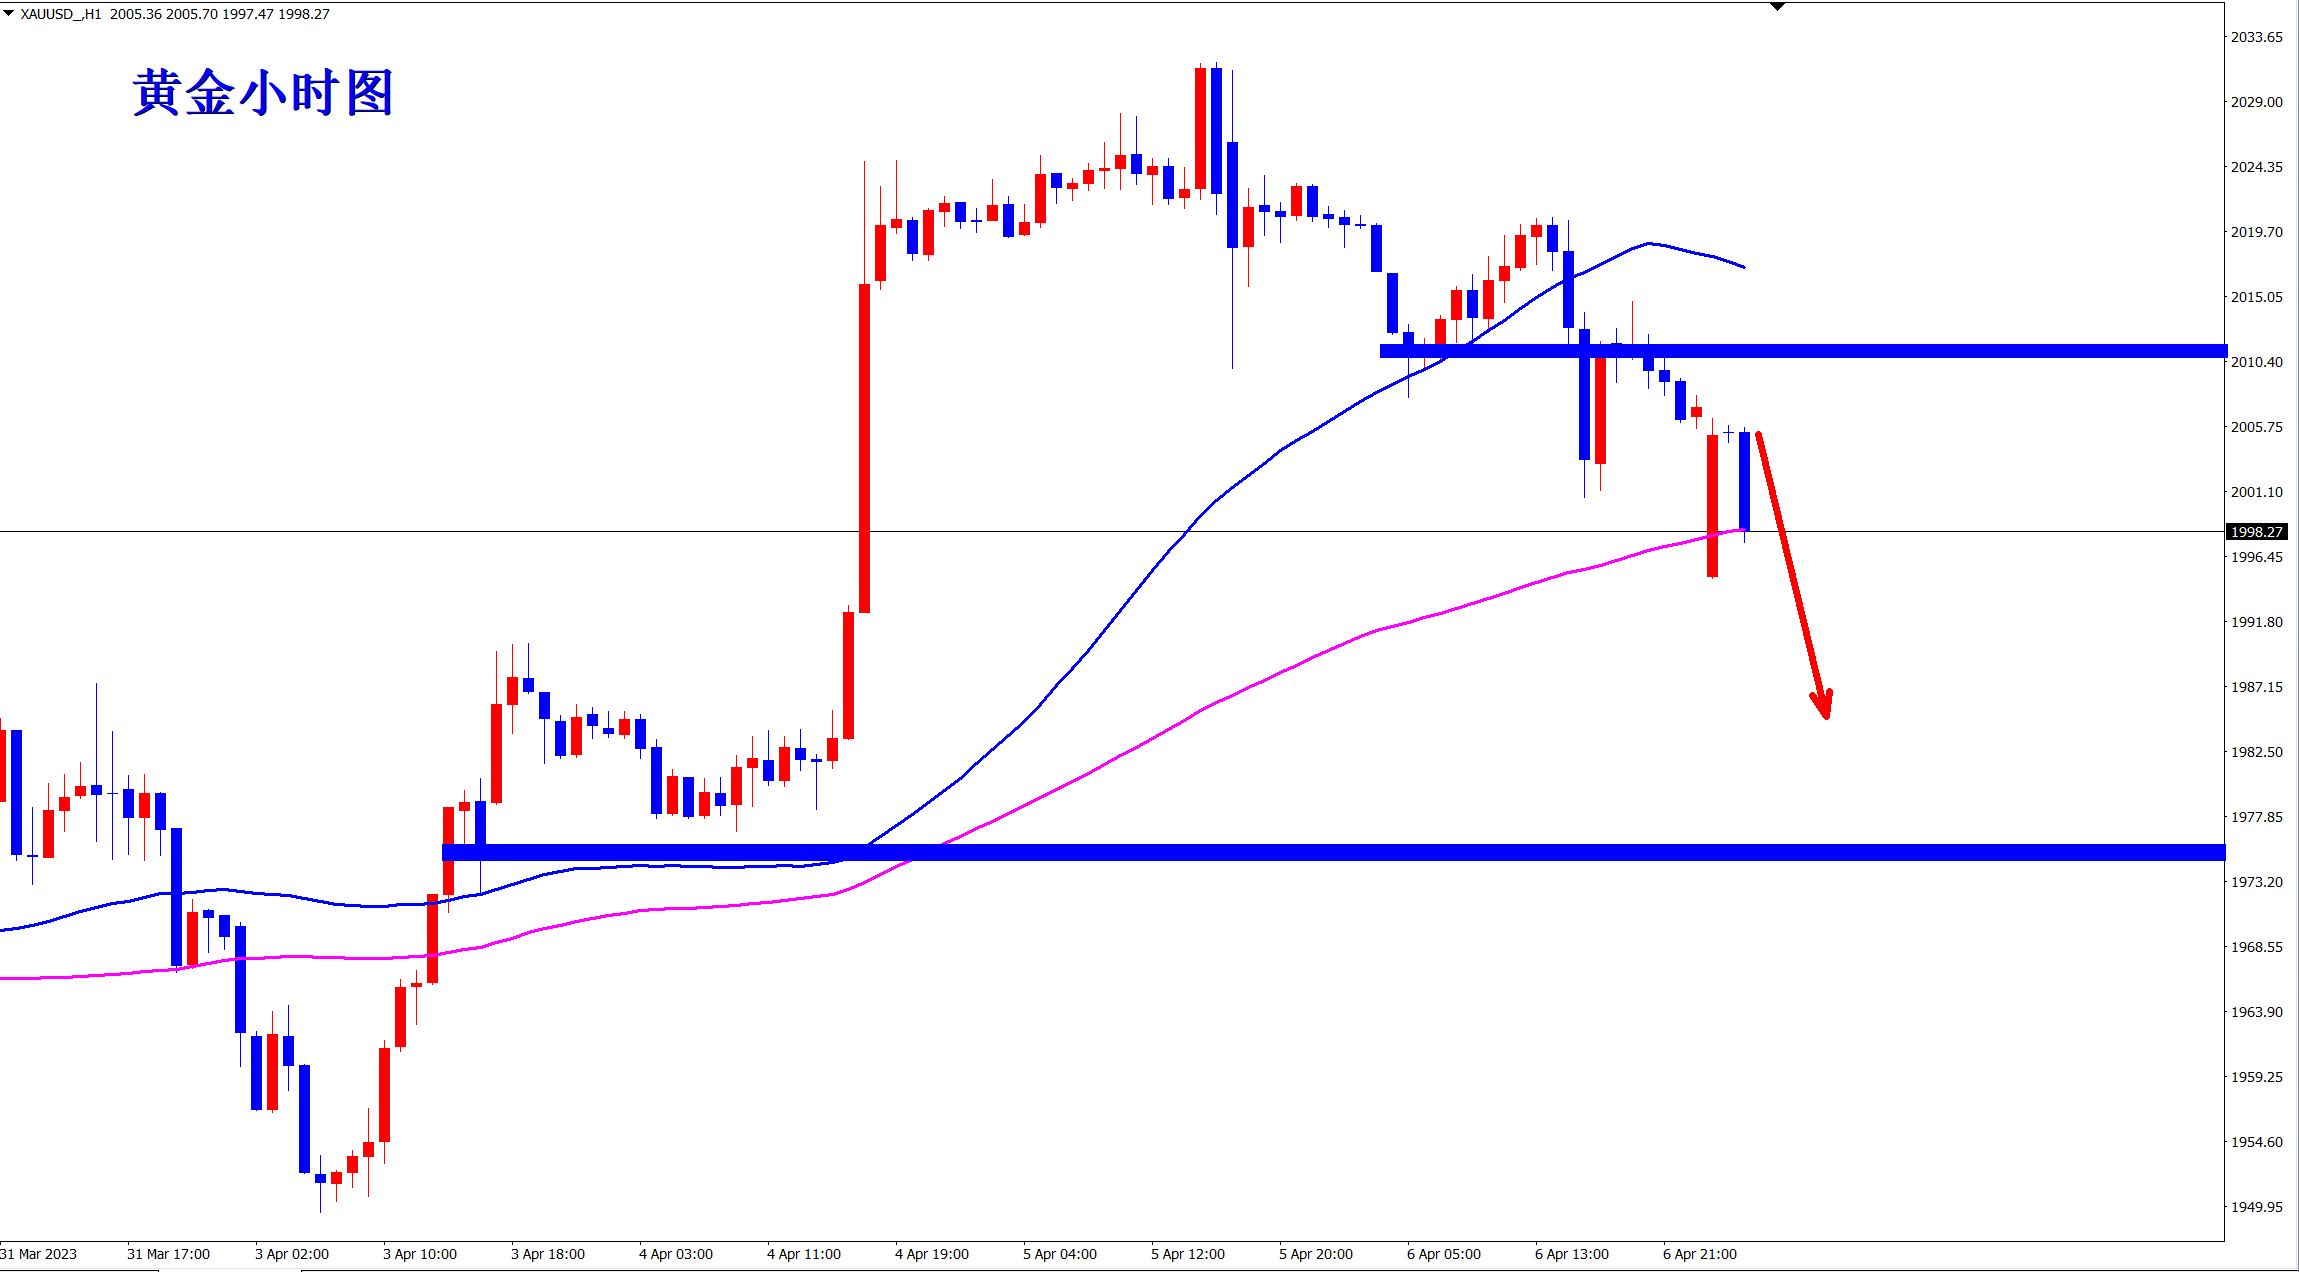Click the XAUUSD_H1 symbol label
Viewport: 2299px width, 1272px height.
click(61, 14)
